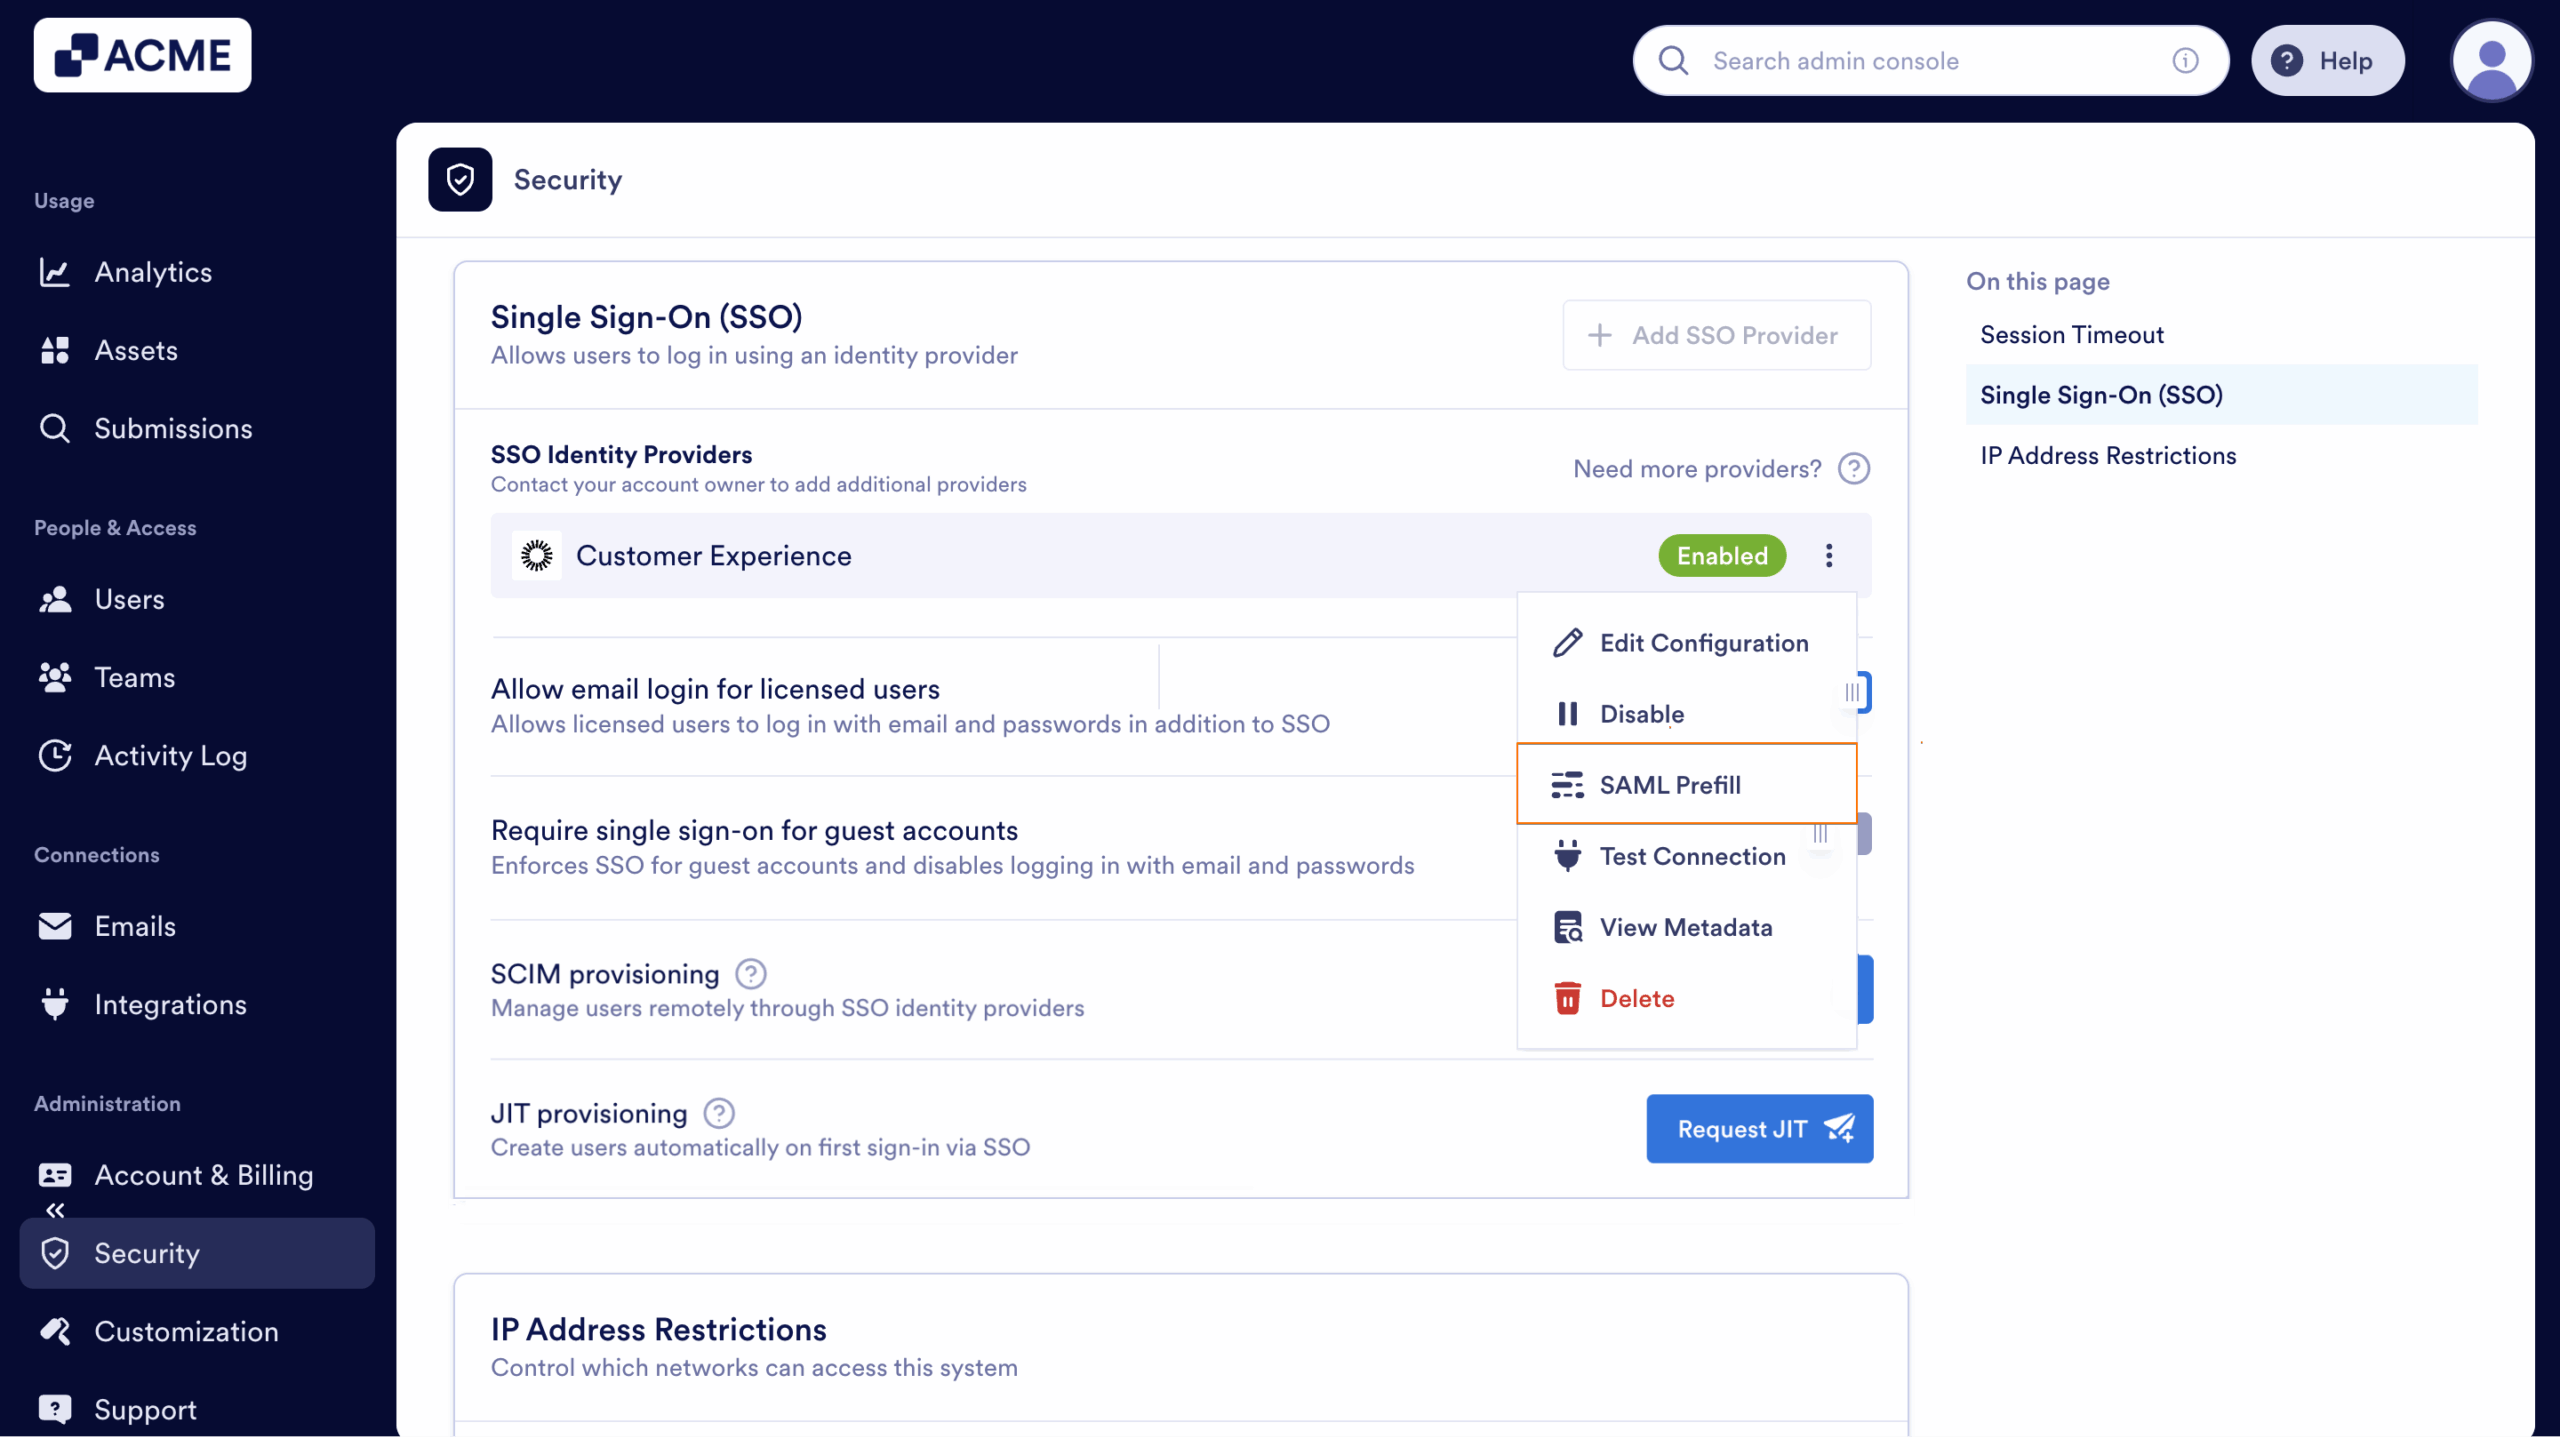
Task: Click the Request JIT button
Action: point(1759,1128)
